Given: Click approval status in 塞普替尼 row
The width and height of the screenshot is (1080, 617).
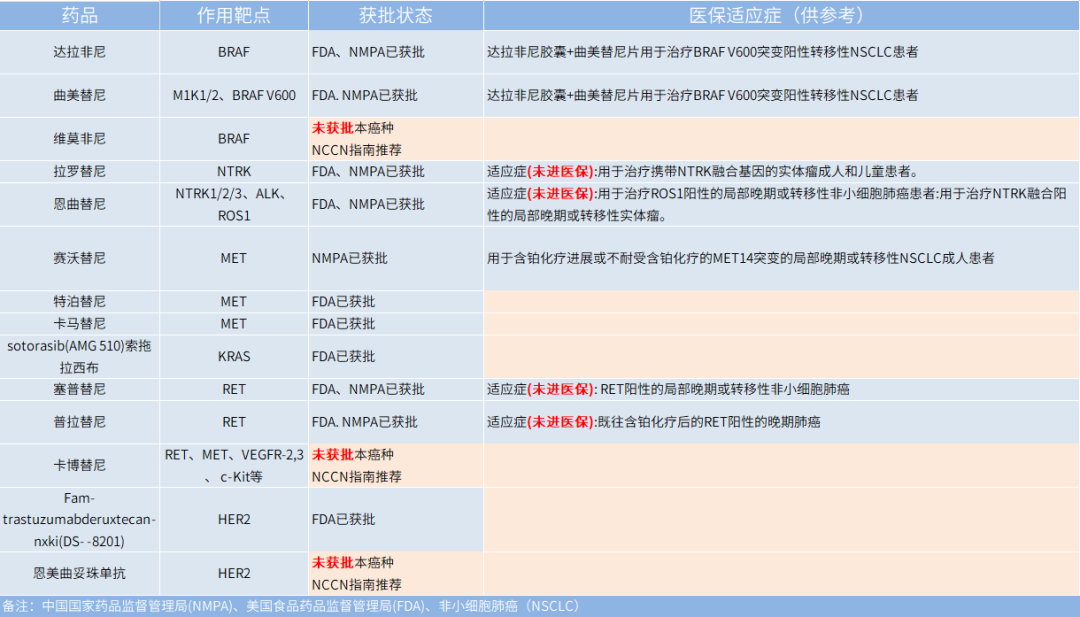Looking at the screenshot, I should 368,389.
